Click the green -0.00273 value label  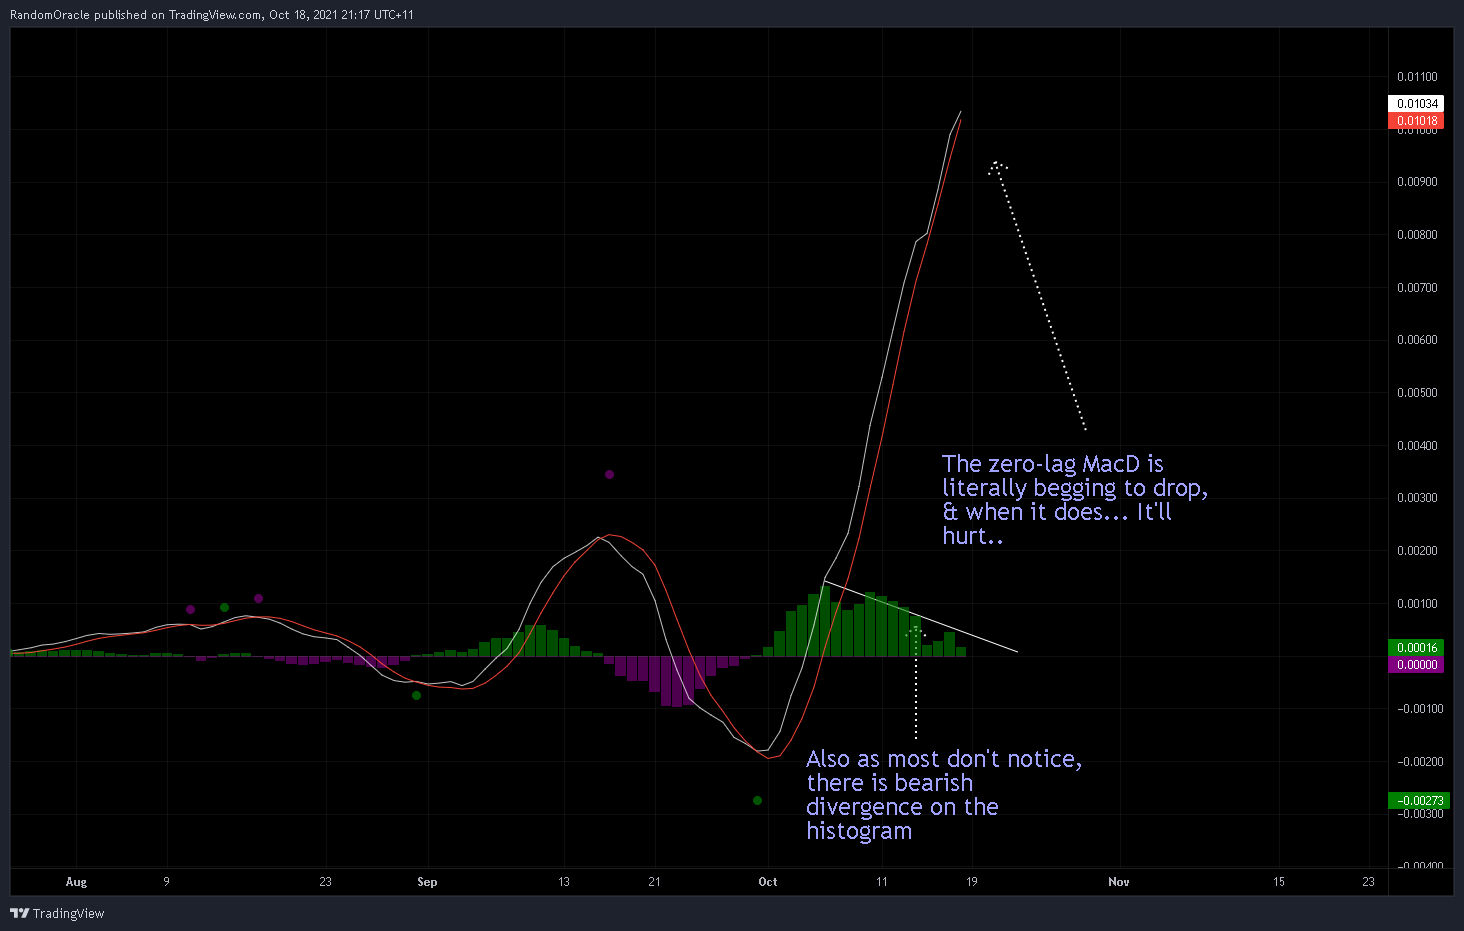pyautogui.click(x=1418, y=801)
